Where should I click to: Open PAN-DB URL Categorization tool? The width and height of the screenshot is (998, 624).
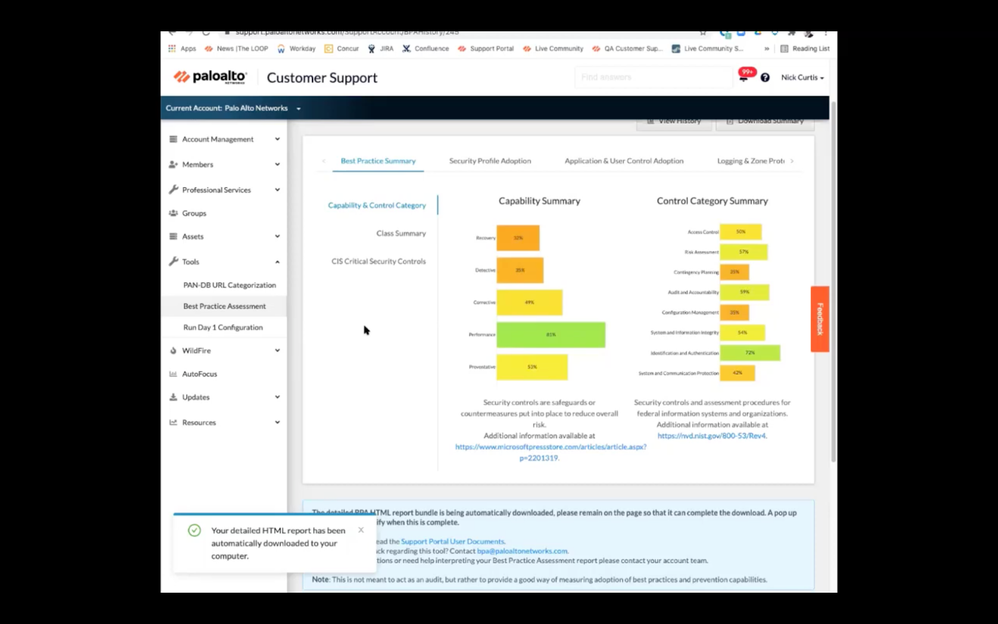click(230, 285)
